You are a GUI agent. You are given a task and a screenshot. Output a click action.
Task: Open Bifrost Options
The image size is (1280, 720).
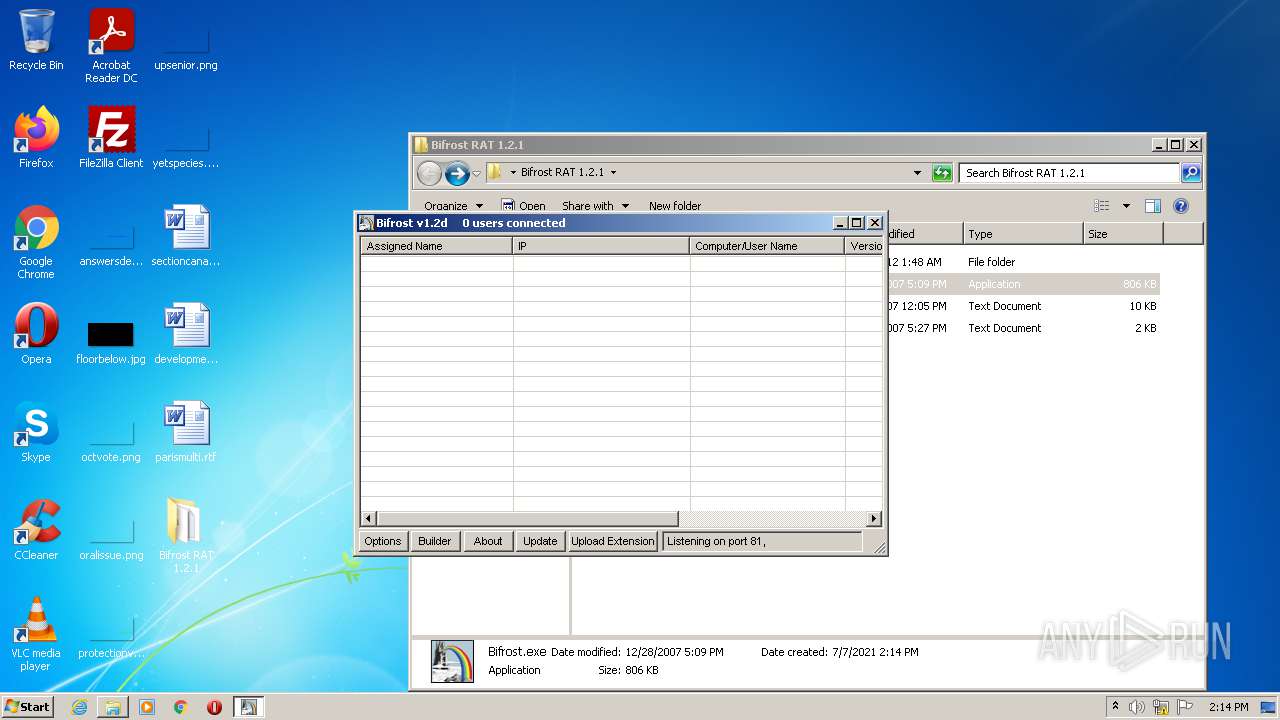click(382, 541)
